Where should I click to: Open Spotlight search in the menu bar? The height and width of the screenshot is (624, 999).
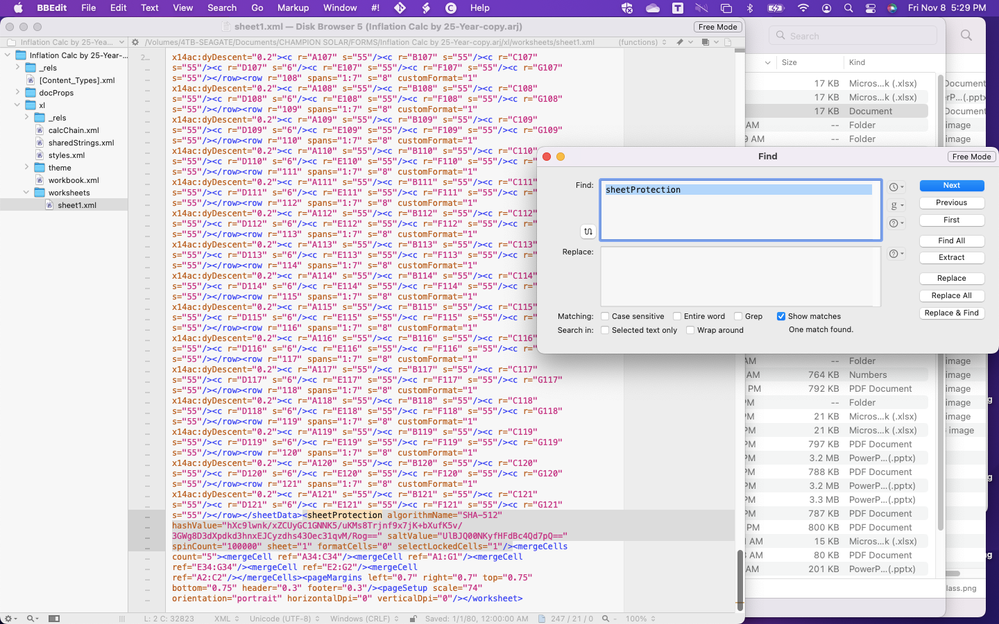tap(848, 8)
